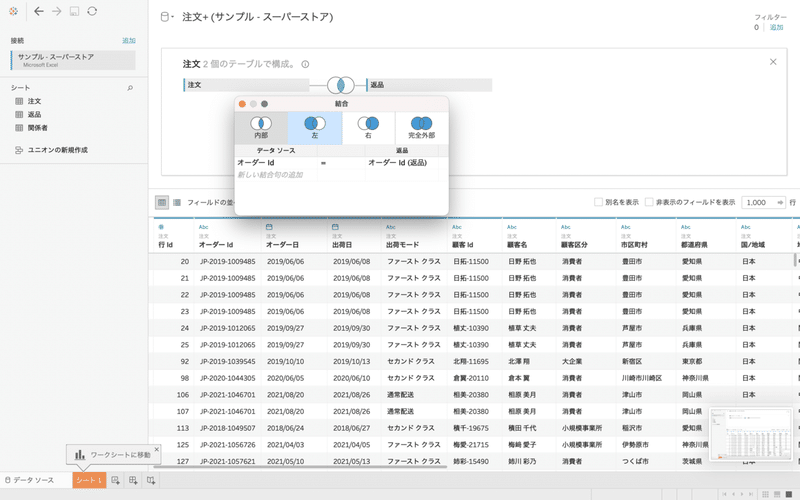Viewport: 800px width, 500px height.
Task: Switch to the metadata list view icon
Action: (x=177, y=203)
